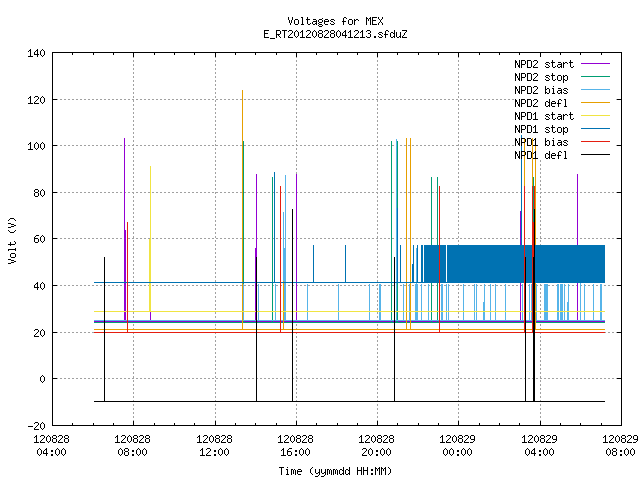Click the x-axis tick '120828 04:00'
Image resolution: width=640 pixels, height=480 pixels.
[x=51, y=446]
